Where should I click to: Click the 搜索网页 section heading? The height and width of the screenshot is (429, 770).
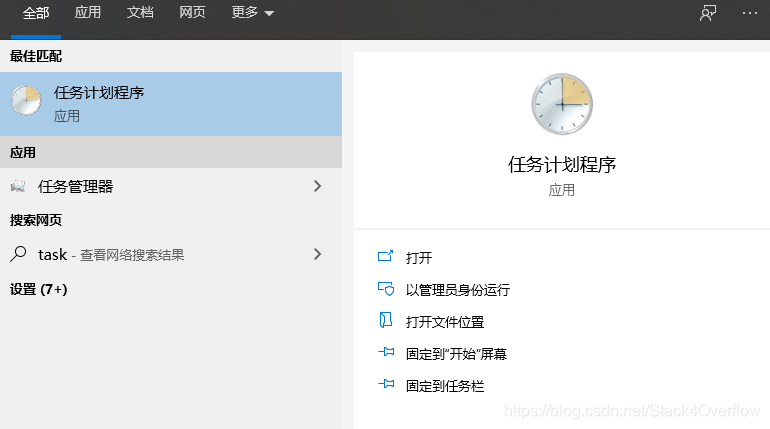(x=36, y=220)
